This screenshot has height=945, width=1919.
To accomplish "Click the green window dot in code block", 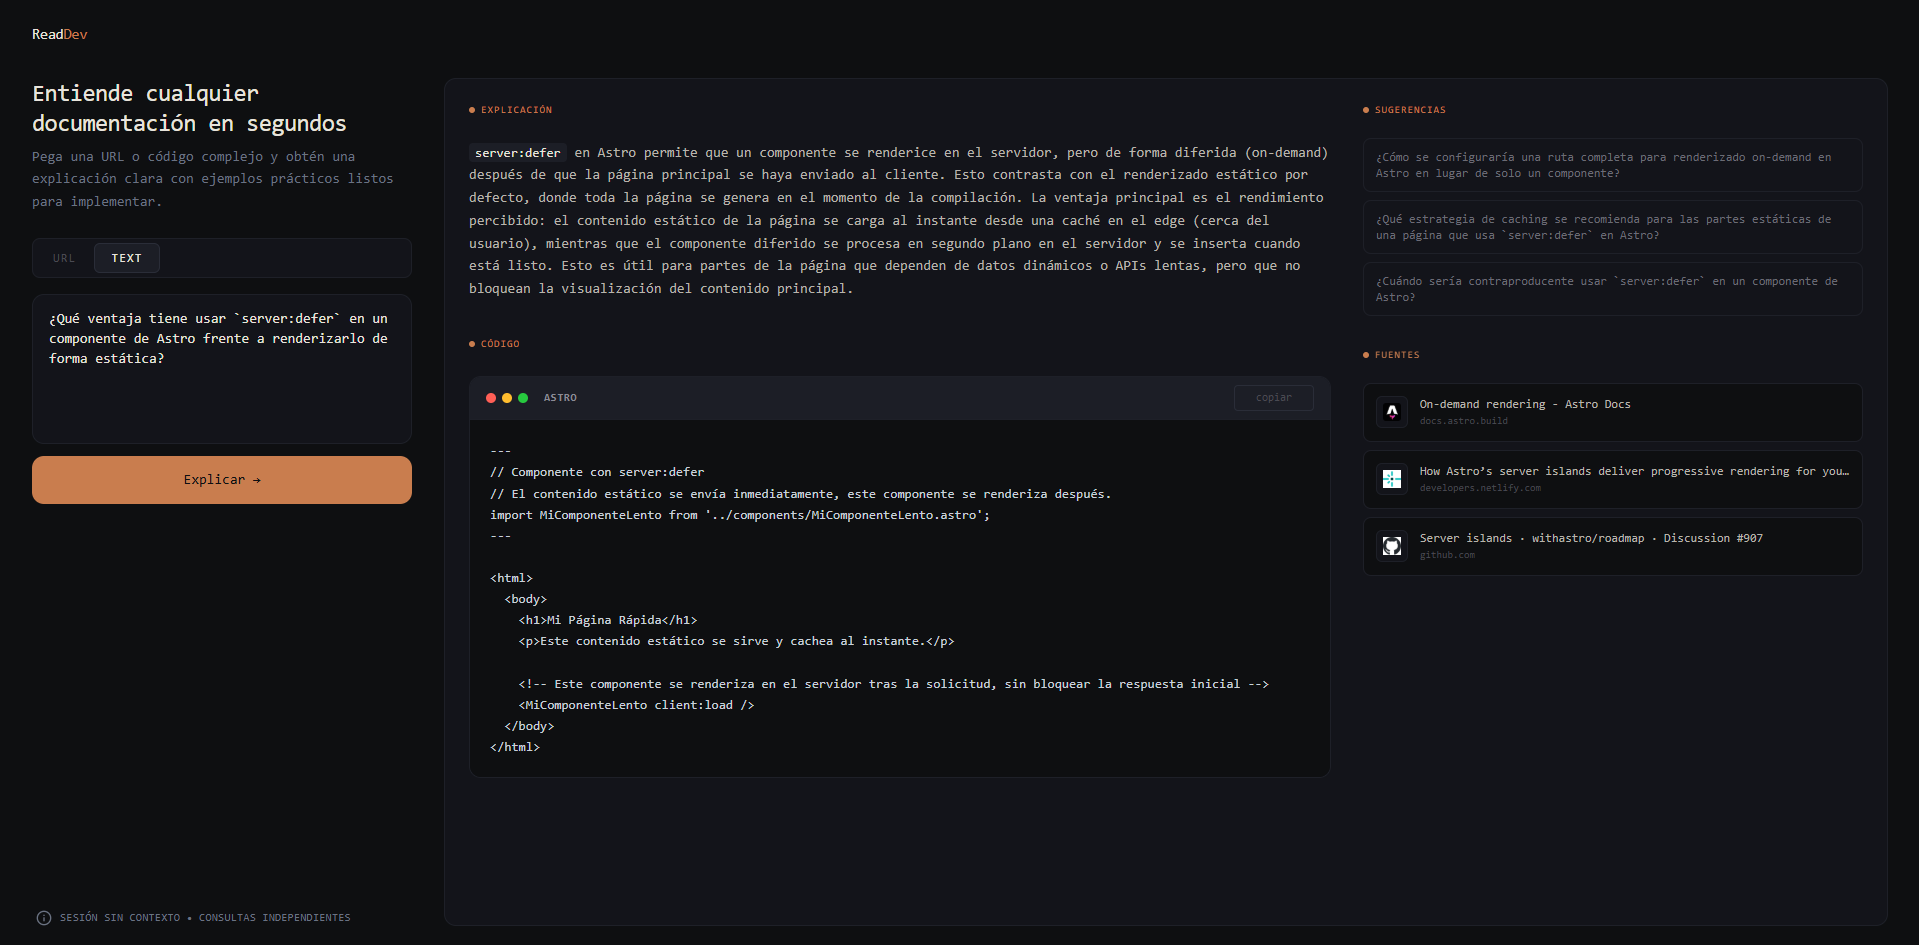I will pyautogui.click(x=523, y=398).
